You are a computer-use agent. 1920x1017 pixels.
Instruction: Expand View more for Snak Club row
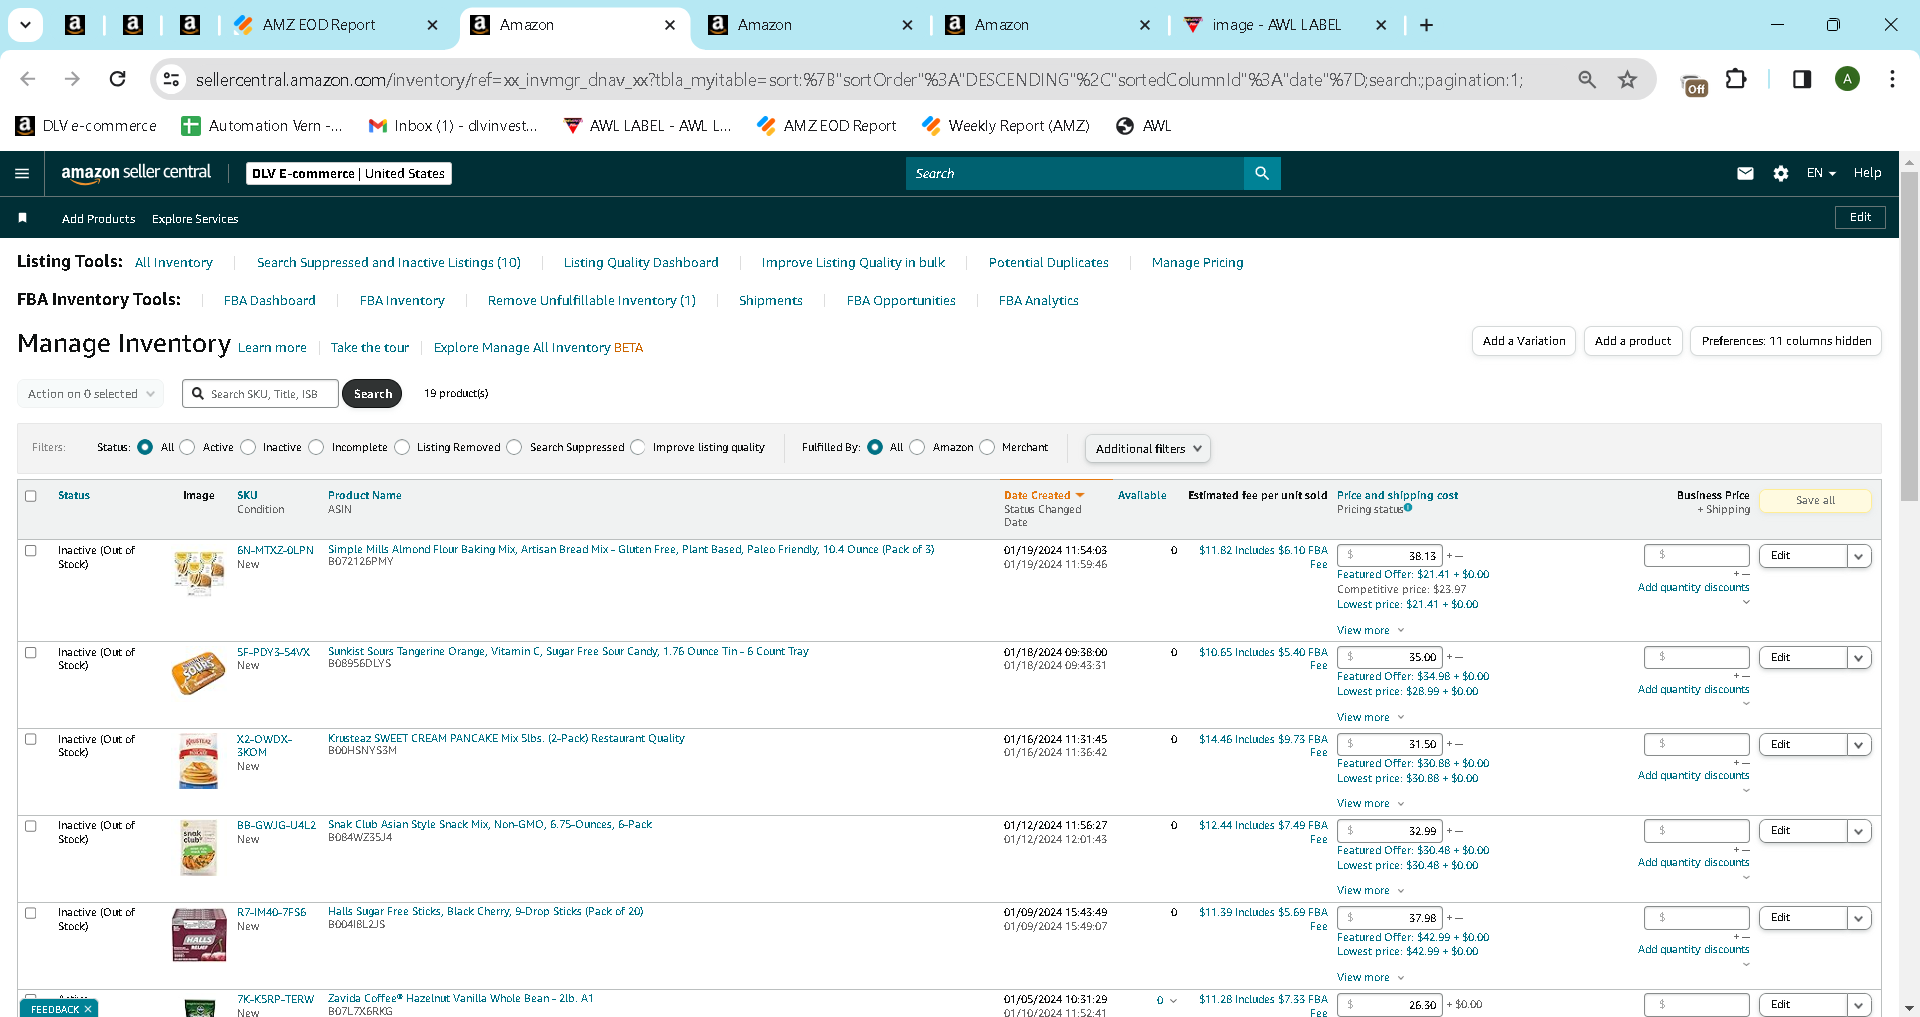pyautogui.click(x=1371, y=891)
